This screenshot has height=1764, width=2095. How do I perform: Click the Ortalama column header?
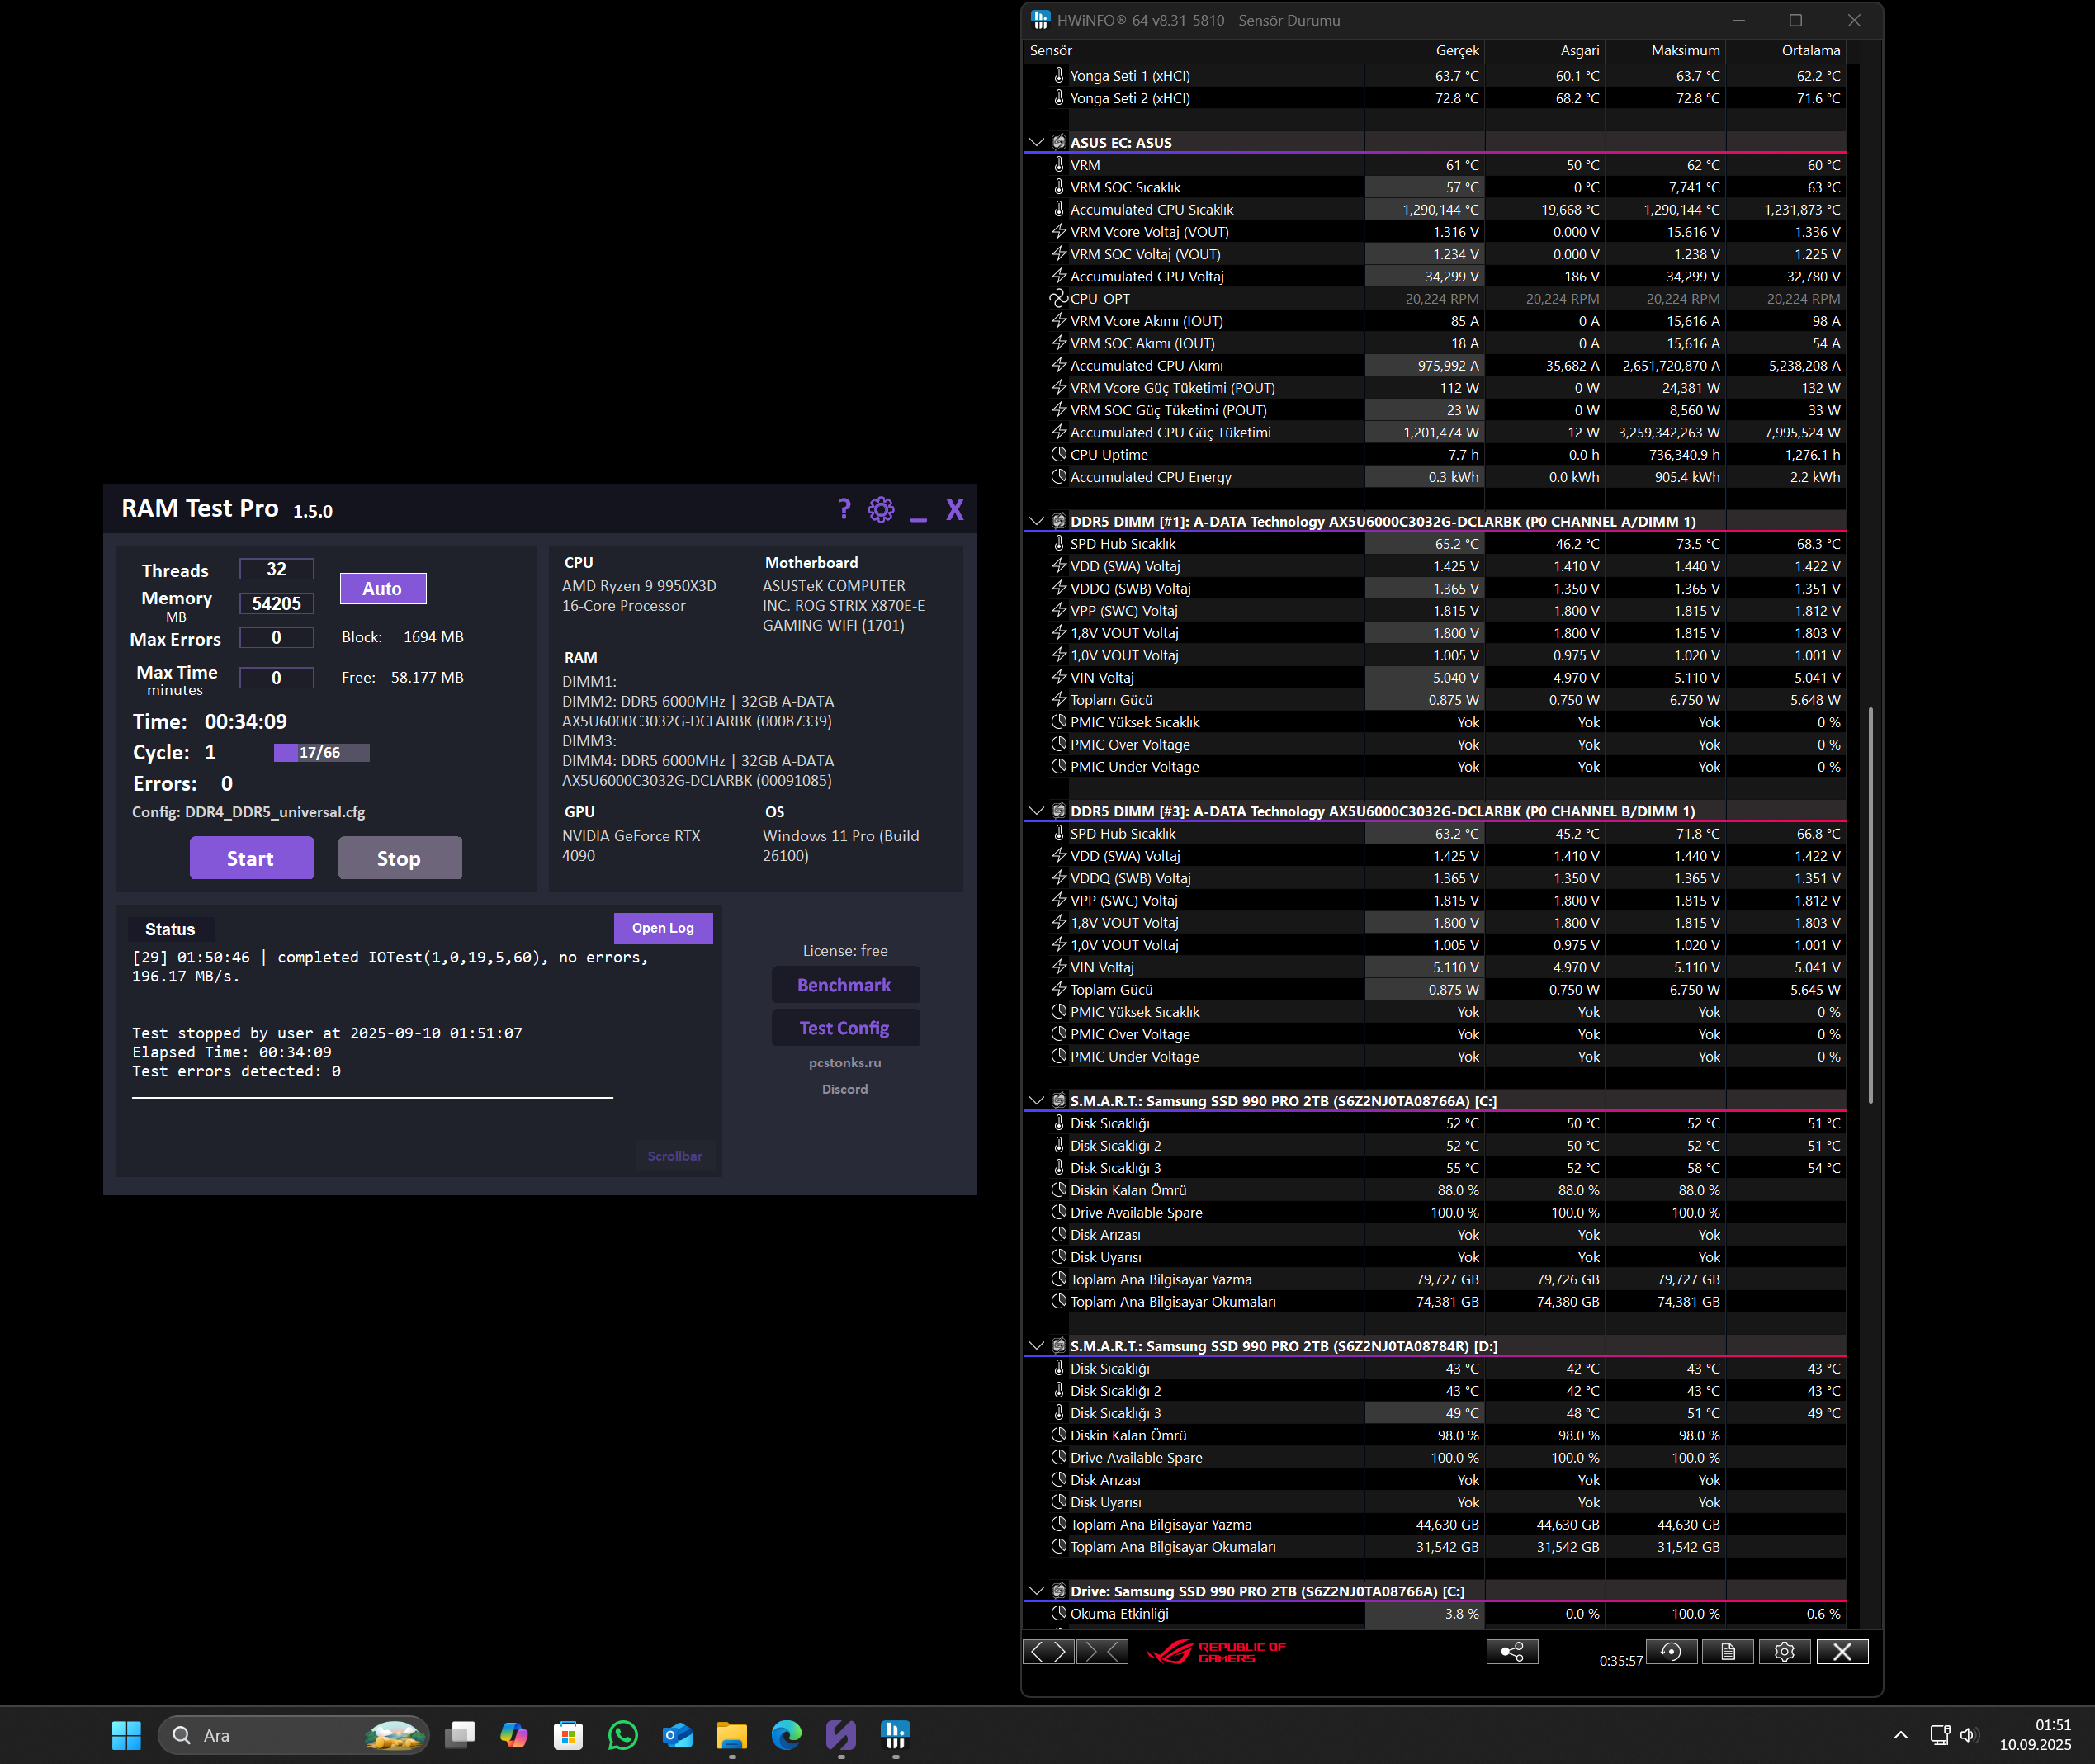[x=1787, y=51]
